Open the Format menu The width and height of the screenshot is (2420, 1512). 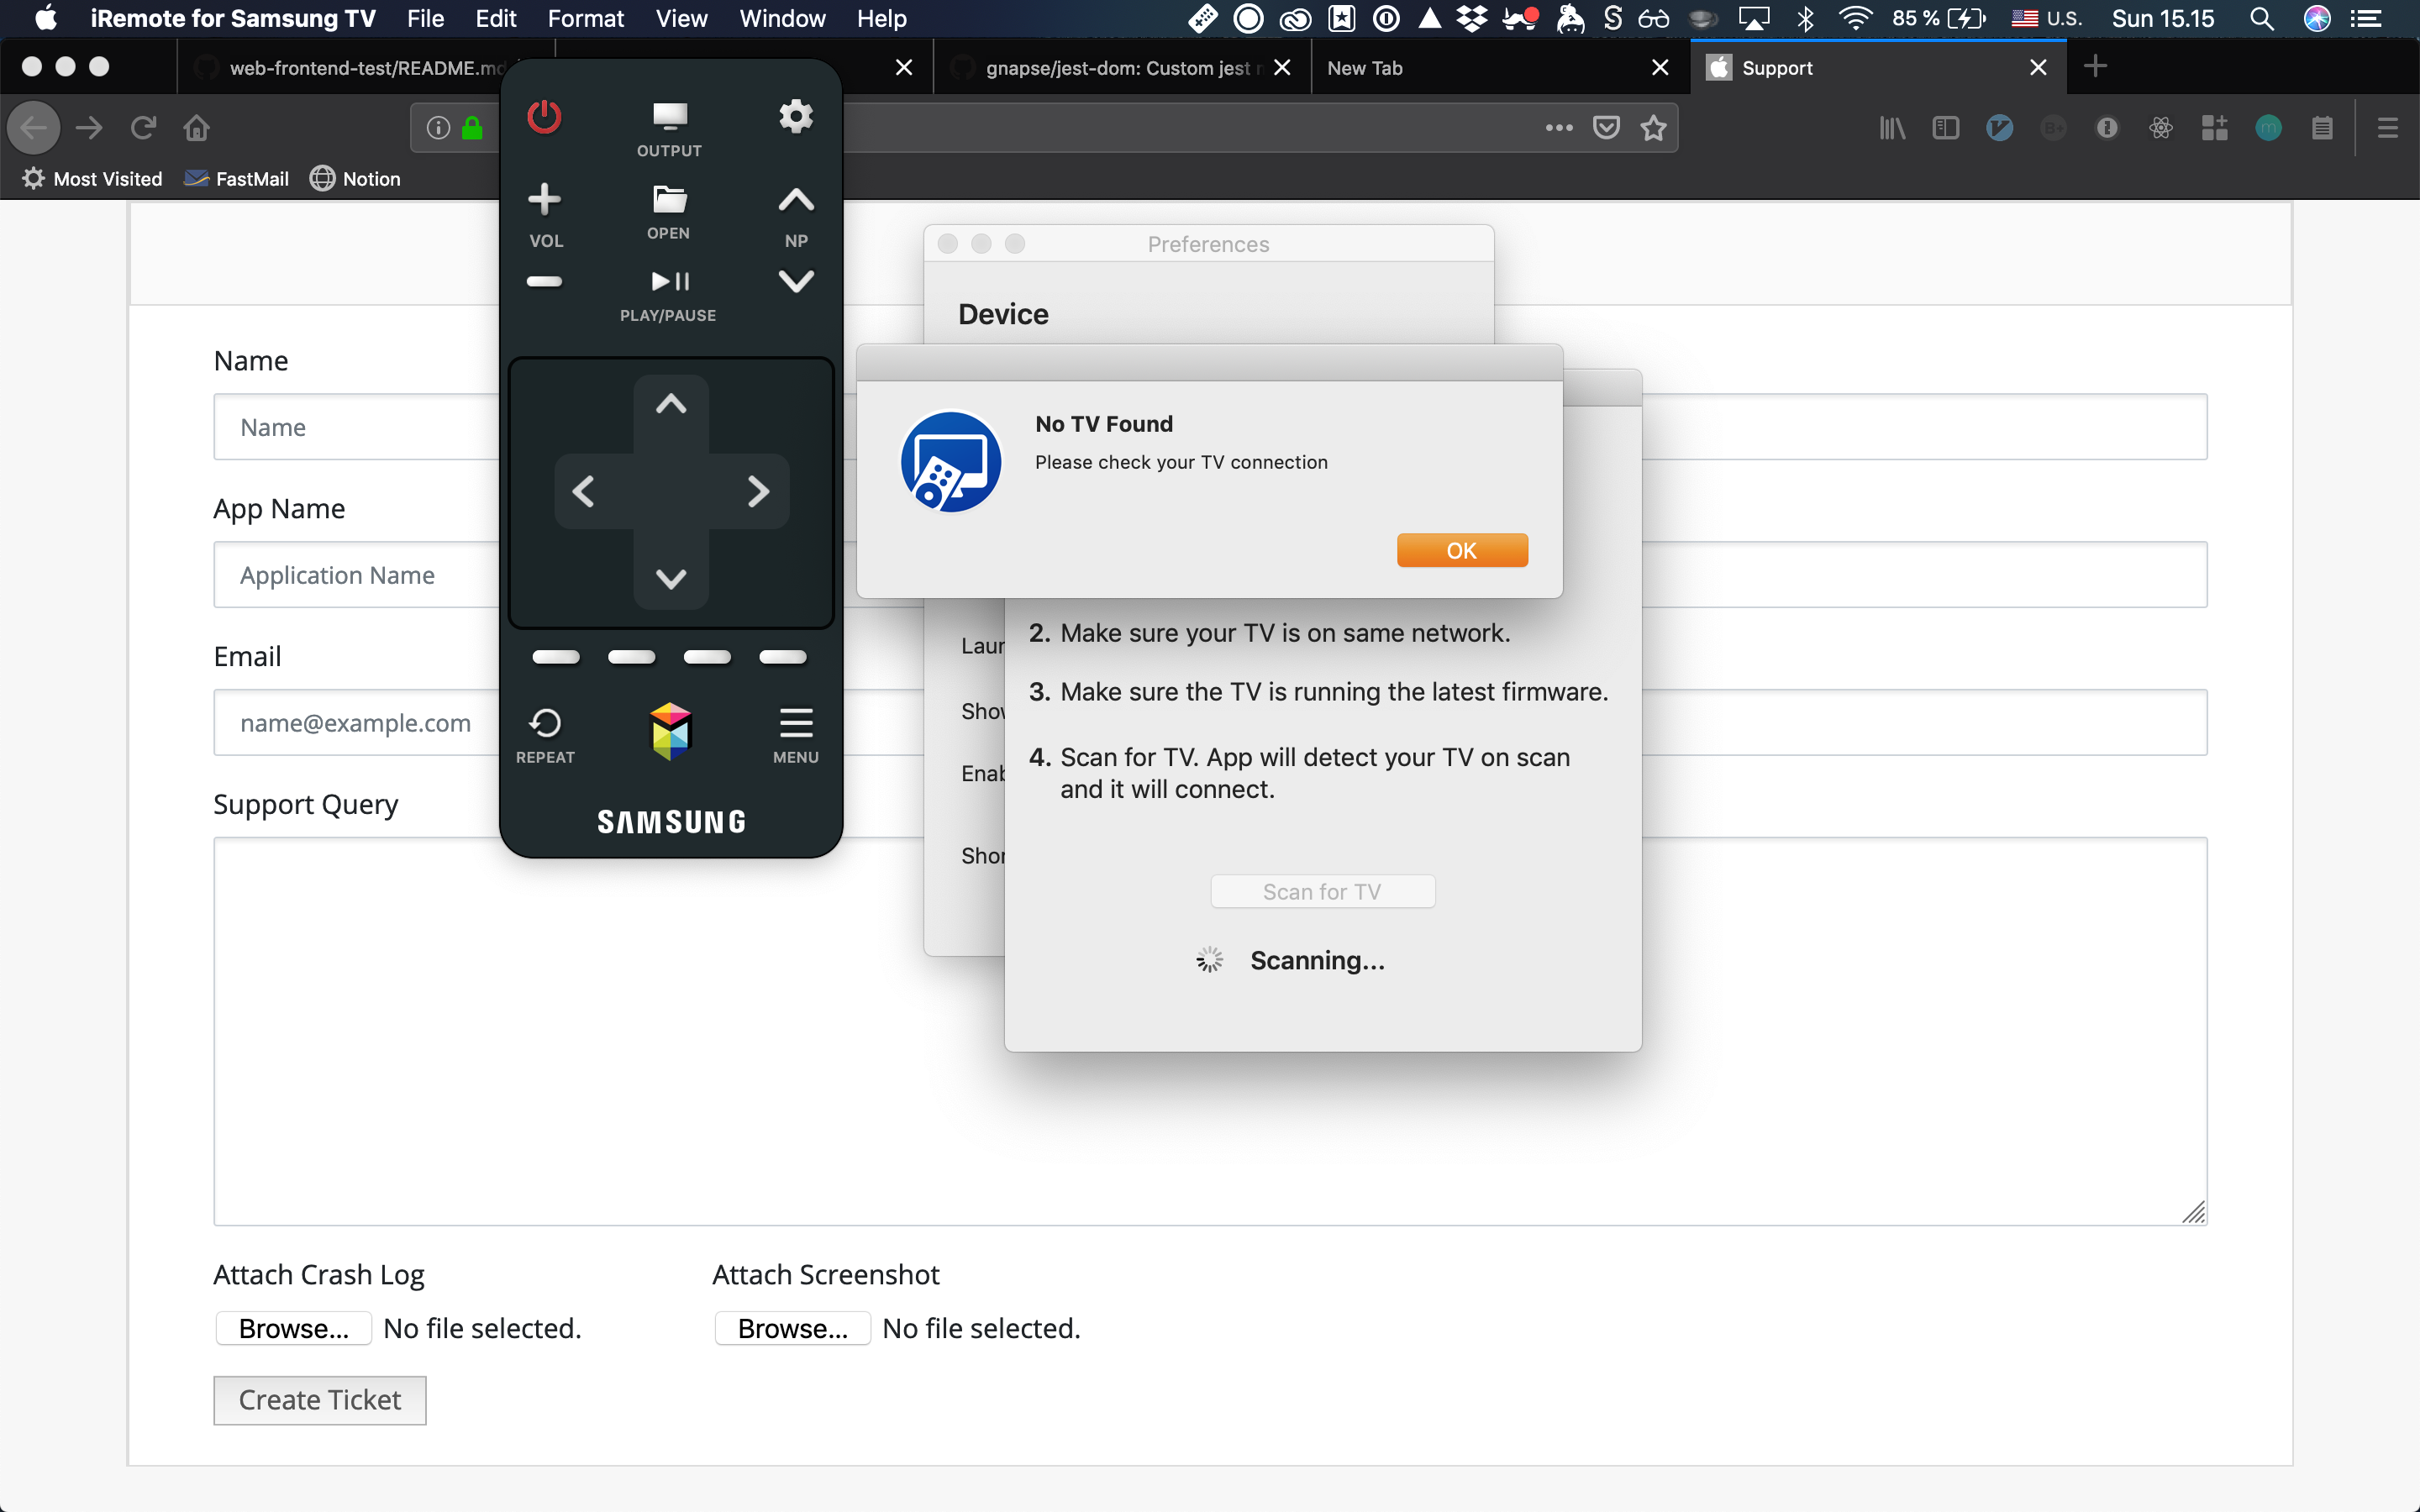[586, 18]
